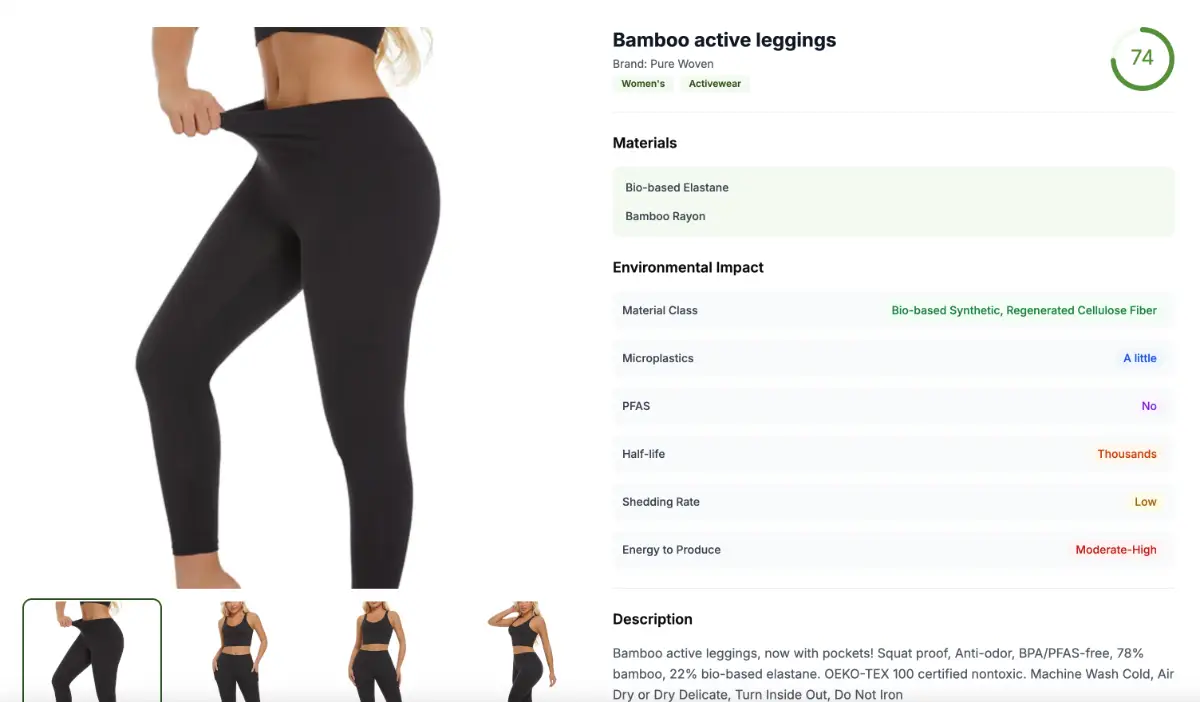Open the second product thumbnail
This screenshot has width=1200, height=702.
coord(239,650)
